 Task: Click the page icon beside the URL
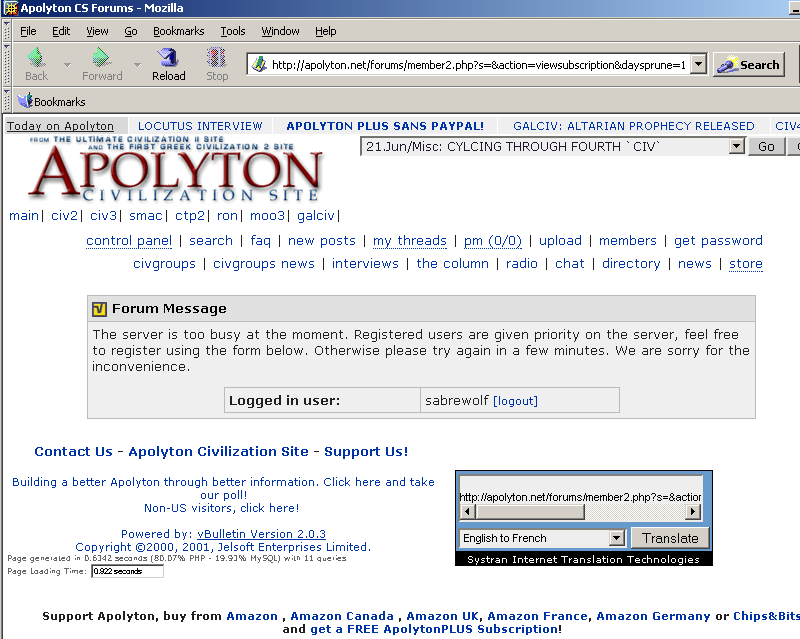click(x=260, y=65)
